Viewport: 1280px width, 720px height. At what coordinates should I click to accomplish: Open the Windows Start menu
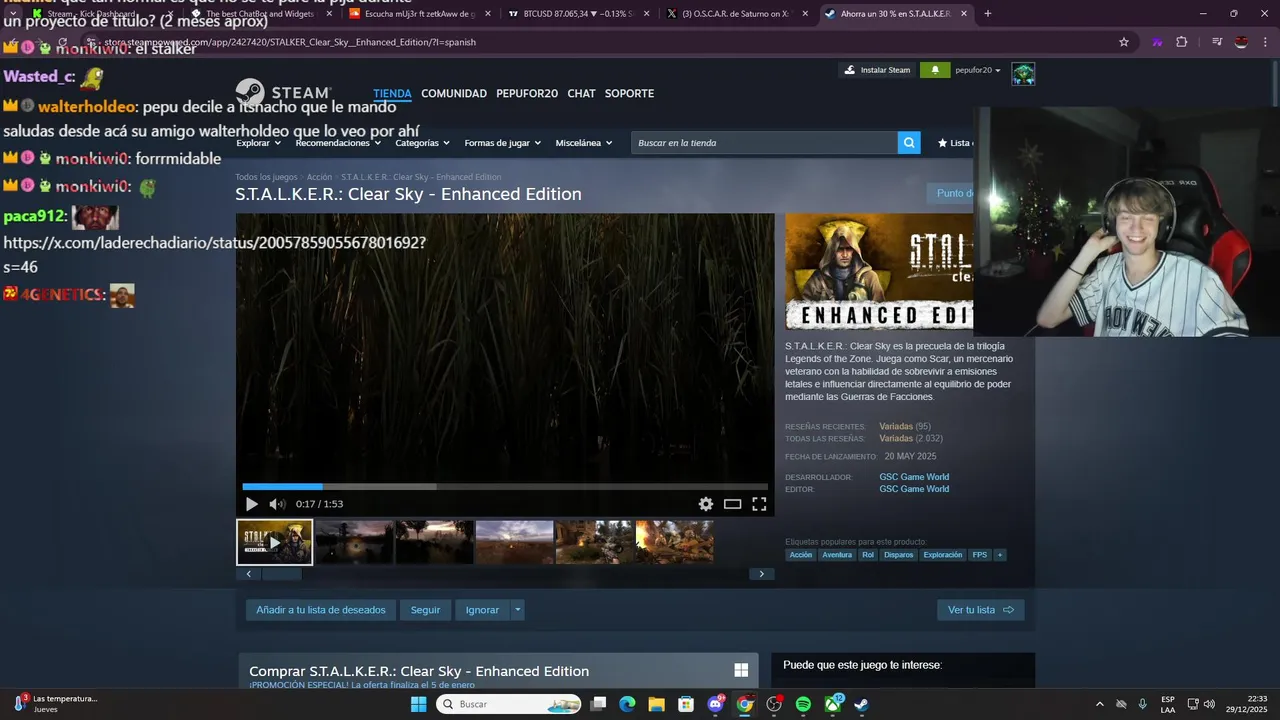point(419,704)
